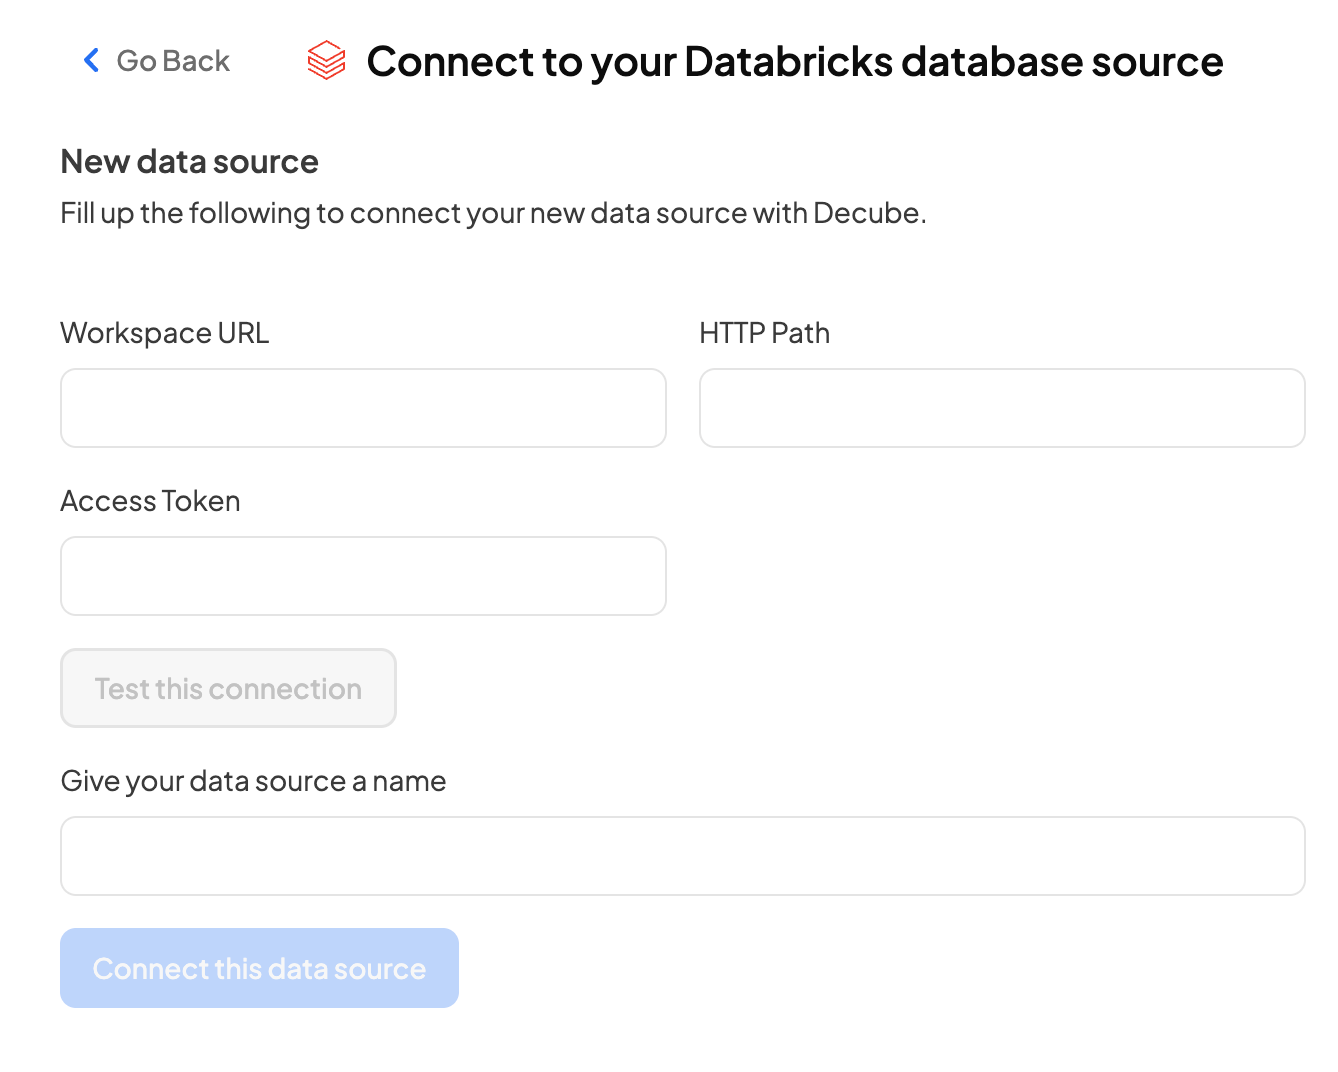
Task: Click the word 'Connect' in the page title
Action: [x=450, y=62]
